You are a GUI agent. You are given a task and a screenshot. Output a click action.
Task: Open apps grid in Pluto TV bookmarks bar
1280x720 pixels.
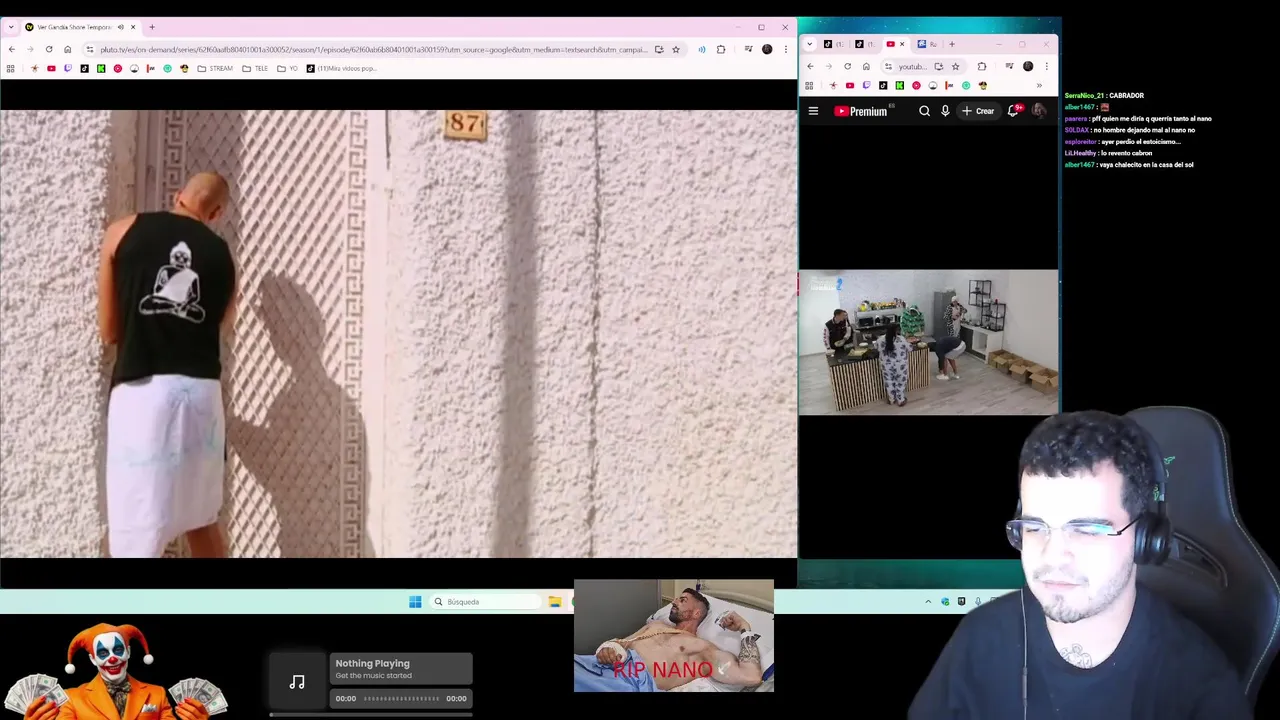10,69
